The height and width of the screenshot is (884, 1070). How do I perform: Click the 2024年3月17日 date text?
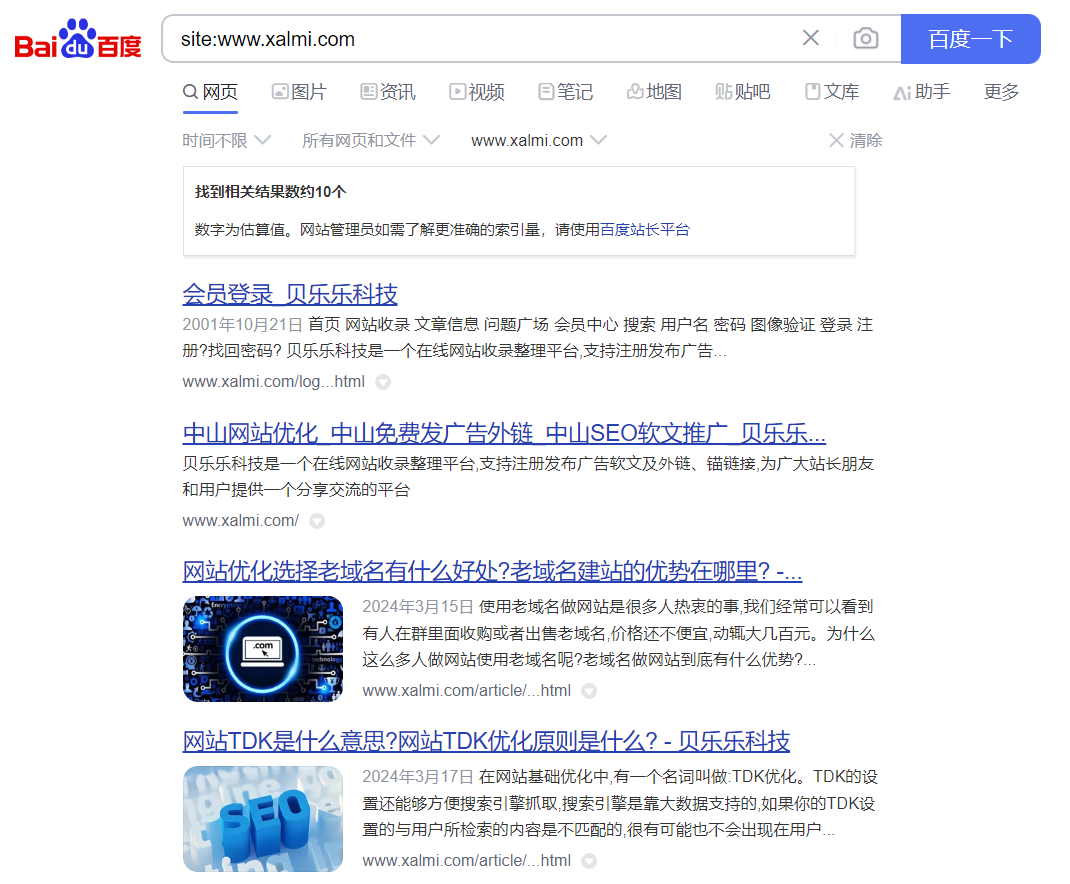(418, 777)
